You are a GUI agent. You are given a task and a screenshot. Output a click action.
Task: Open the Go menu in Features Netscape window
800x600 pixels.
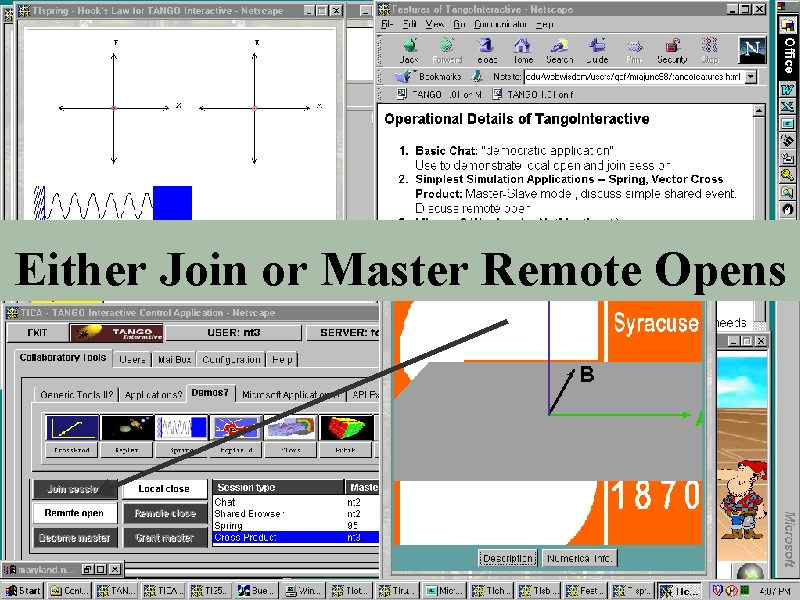pos(459,24)
